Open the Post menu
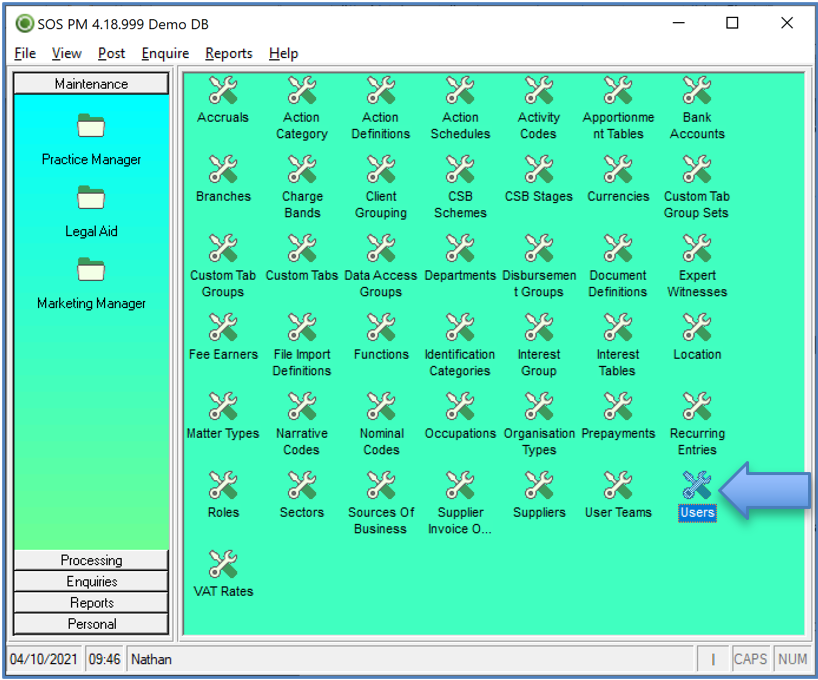 (x=111, y=53)
